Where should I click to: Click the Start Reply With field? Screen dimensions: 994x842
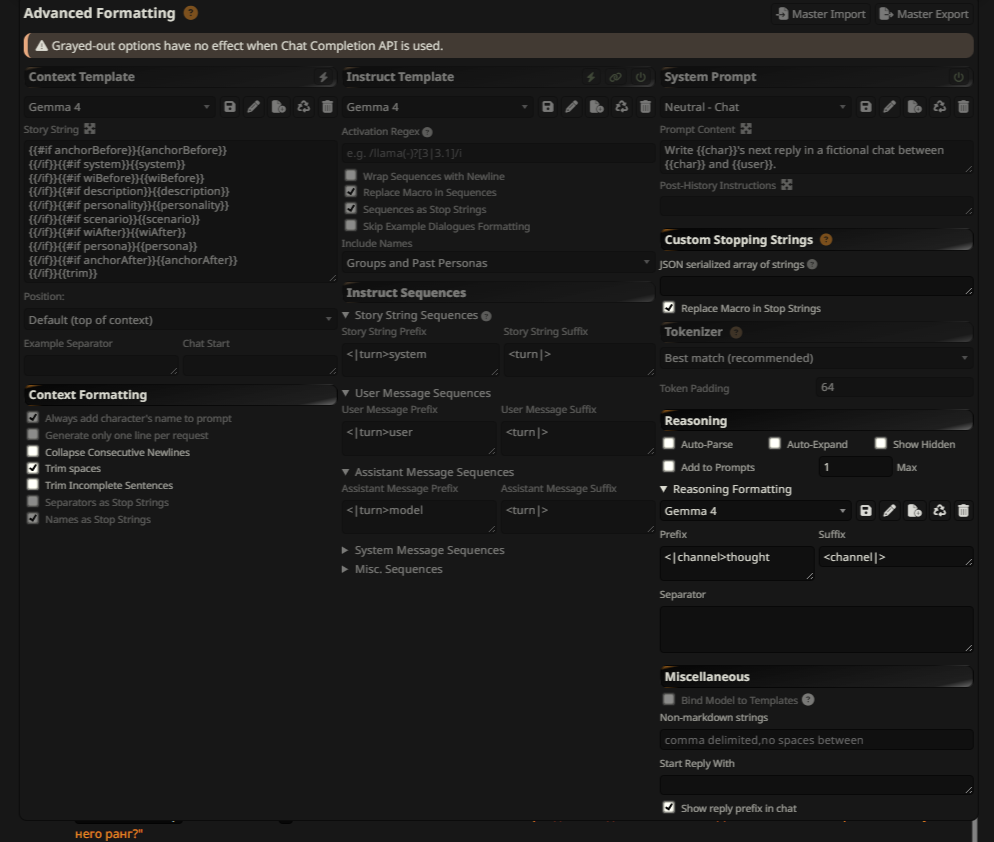(816, 785)
